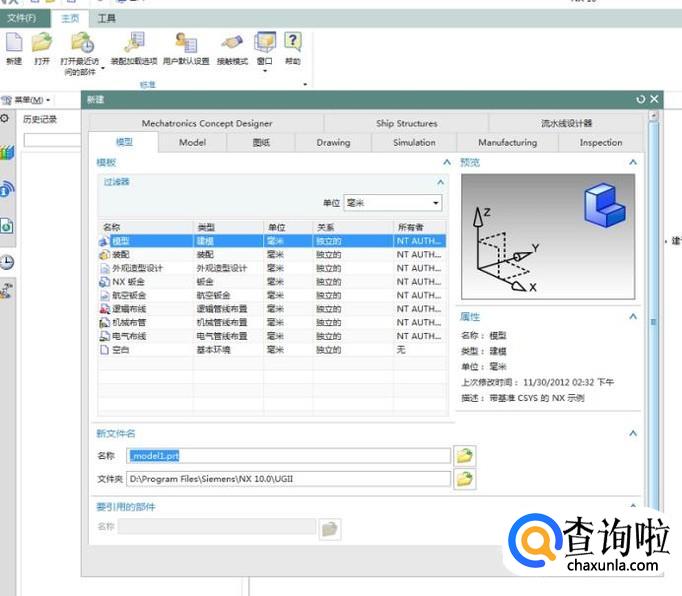Open the 窗口 window icon
The height and width of the screenshot is (596, 682).
[x=265, y=42]
